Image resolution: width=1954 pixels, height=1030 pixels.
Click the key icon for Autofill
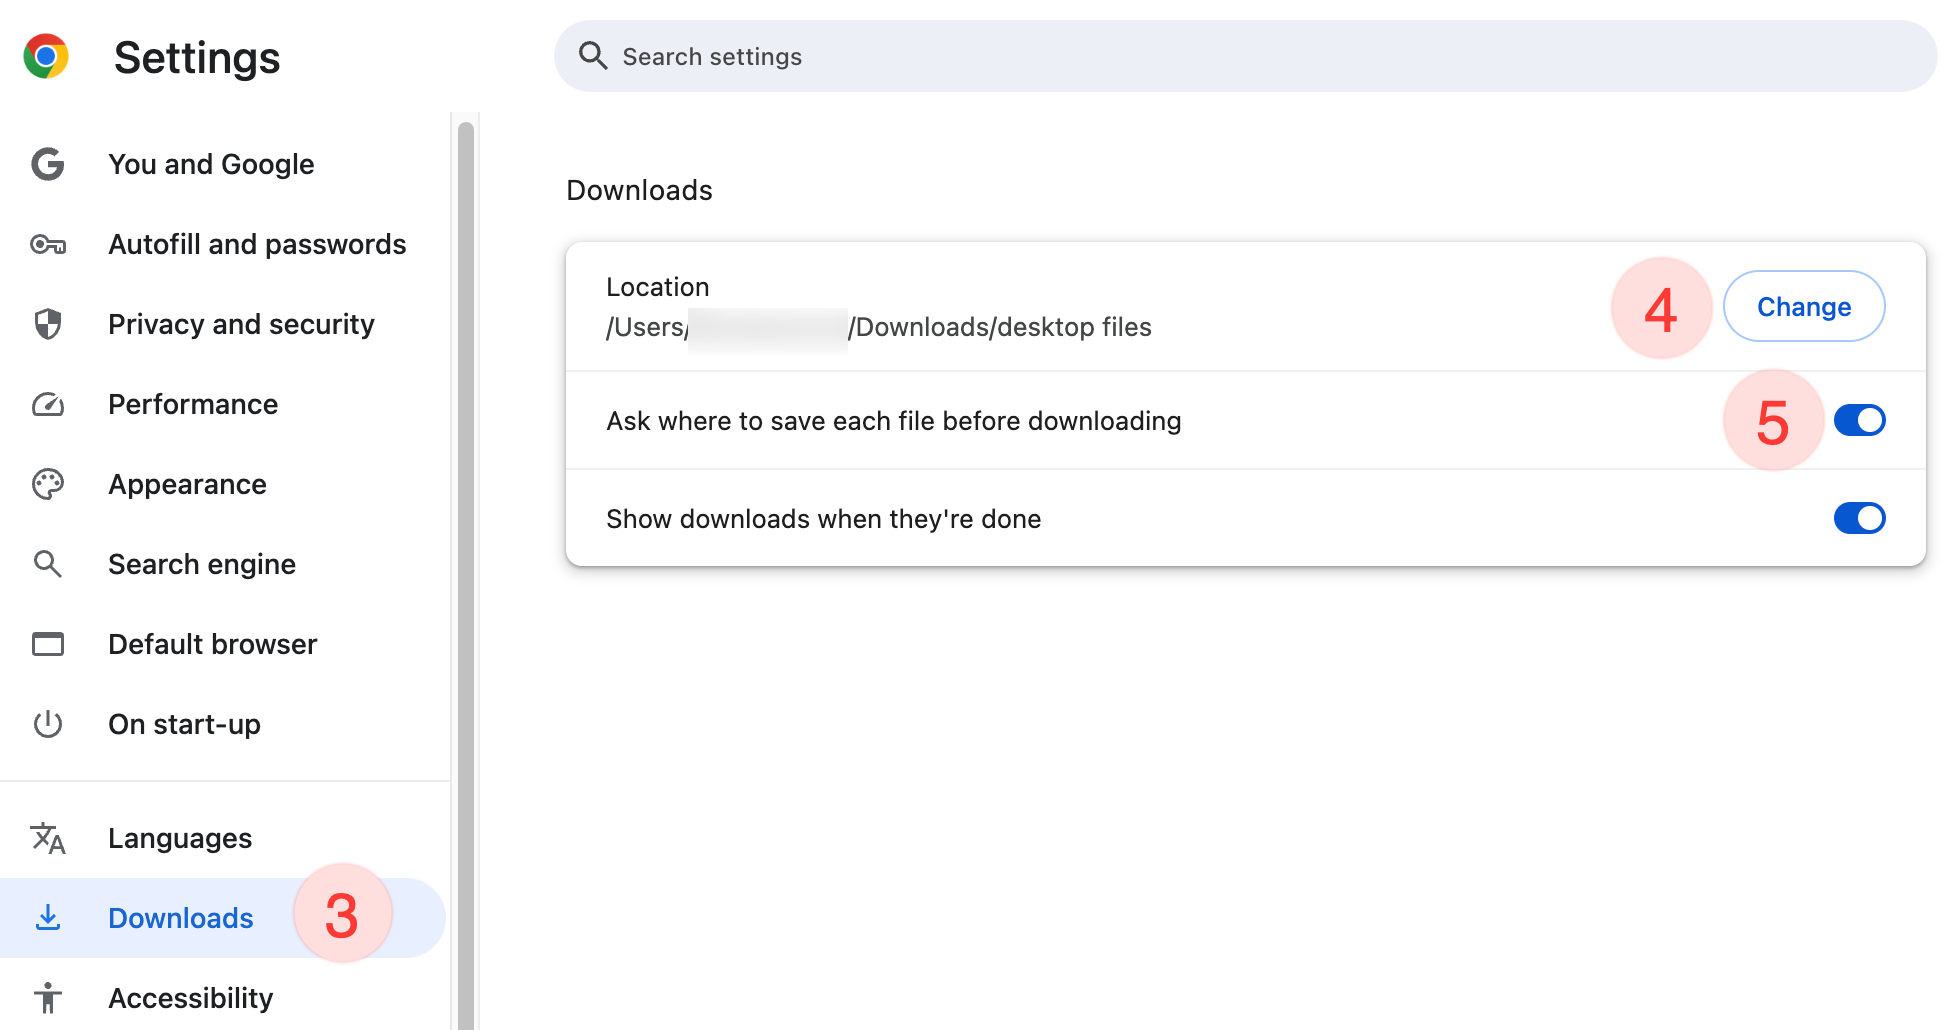click(x=48, y=244)
